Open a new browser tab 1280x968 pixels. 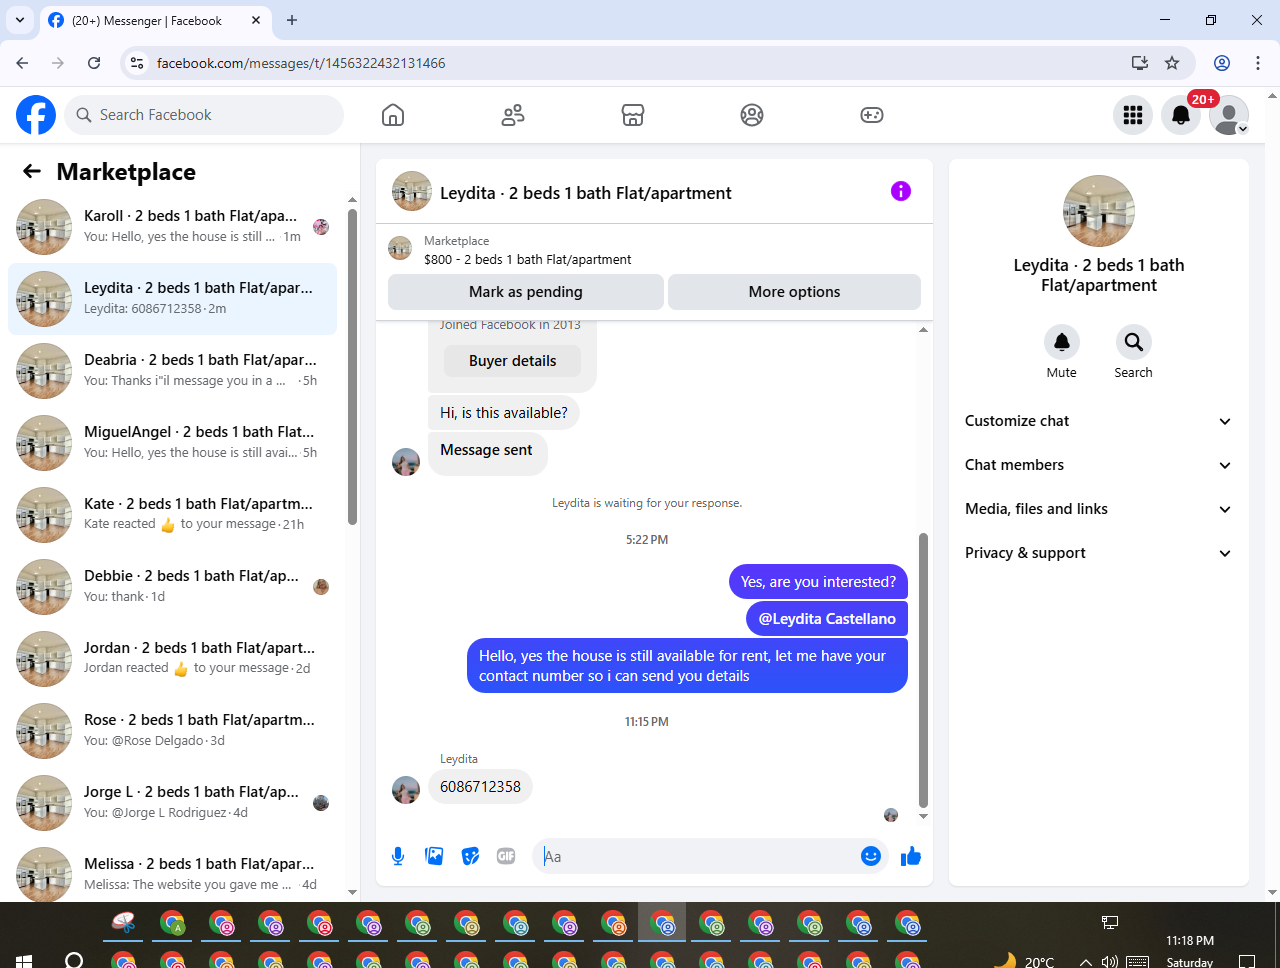coord(292,20)
